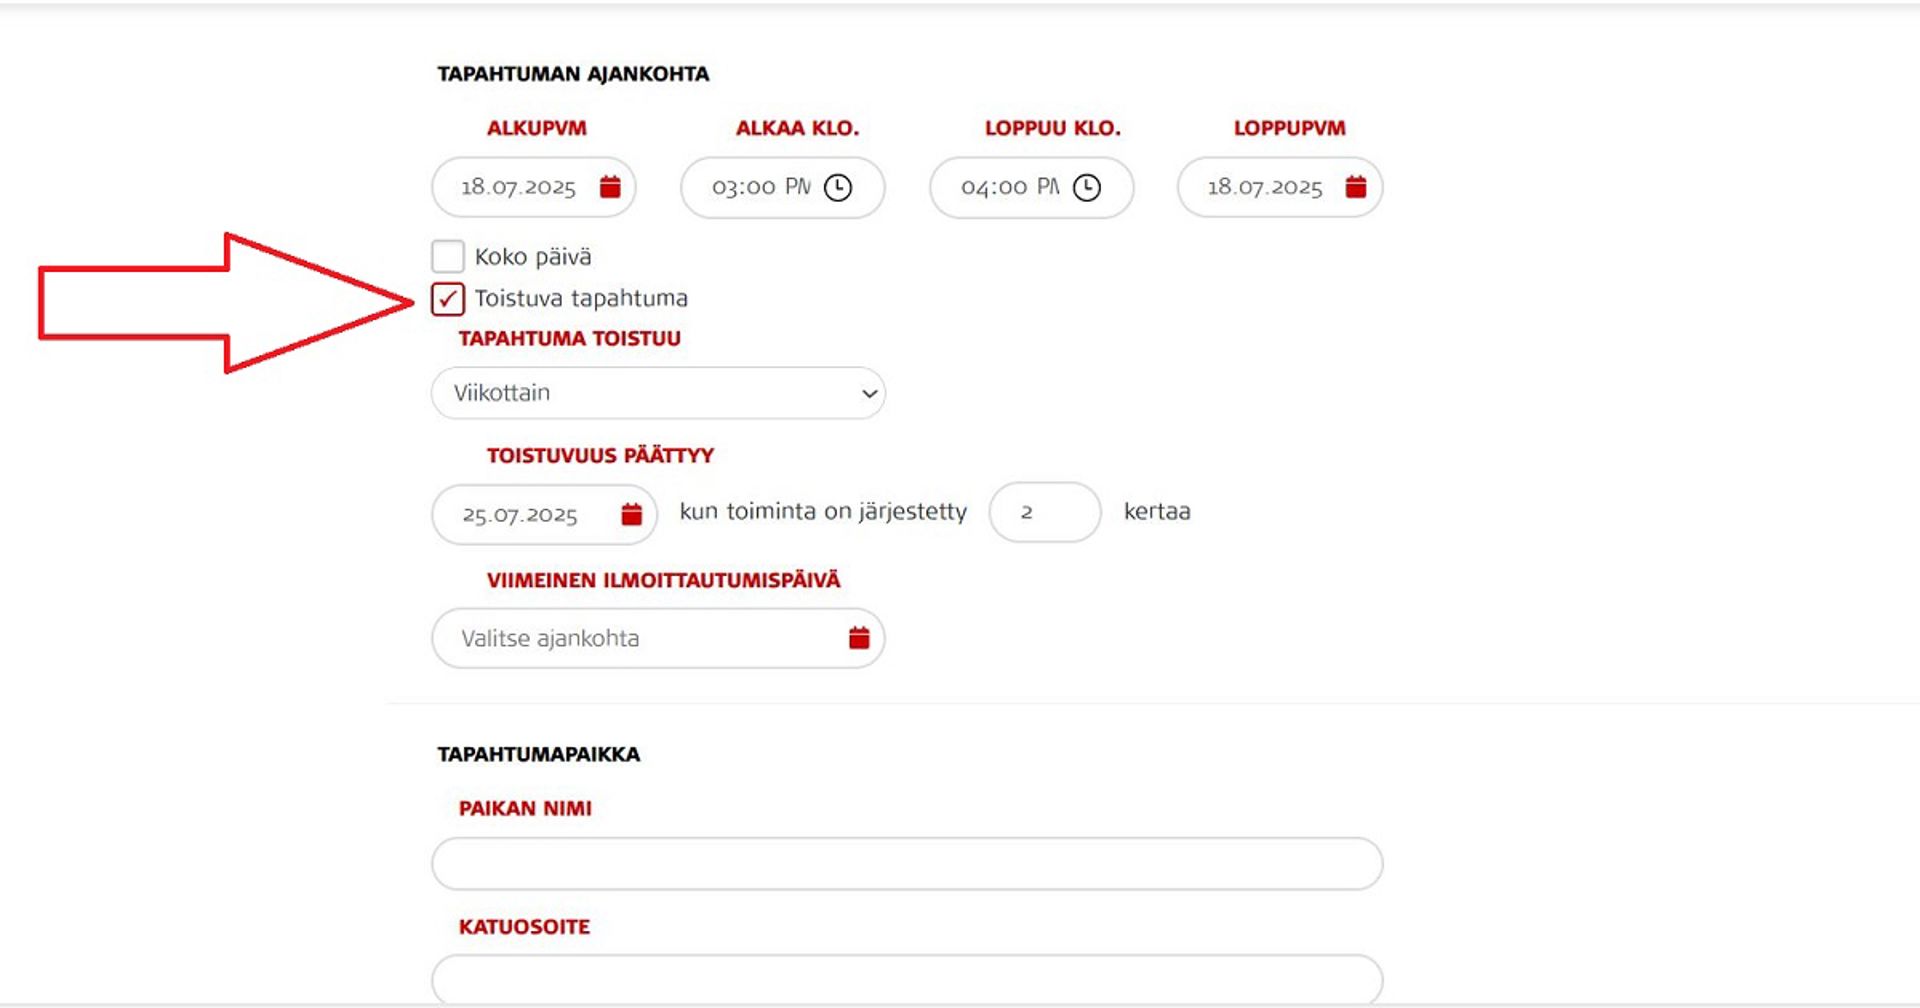Open the LOPPUPVM calendar icon
This screenshot has height=1008, width=1920.
coord(1357,186)
